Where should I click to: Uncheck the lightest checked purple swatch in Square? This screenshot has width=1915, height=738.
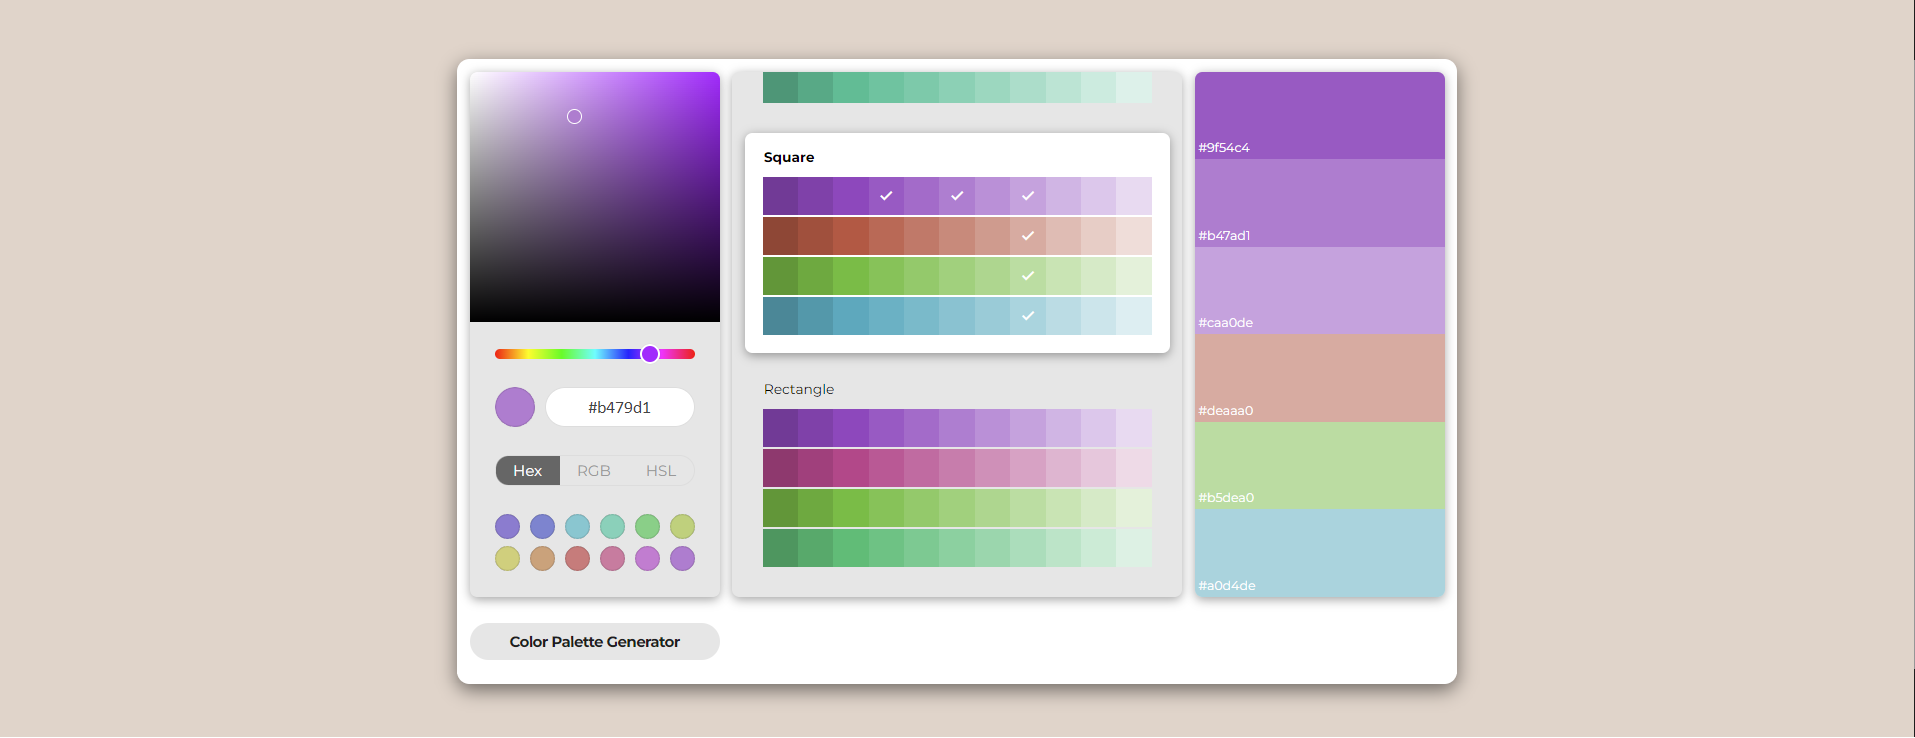1028,196
